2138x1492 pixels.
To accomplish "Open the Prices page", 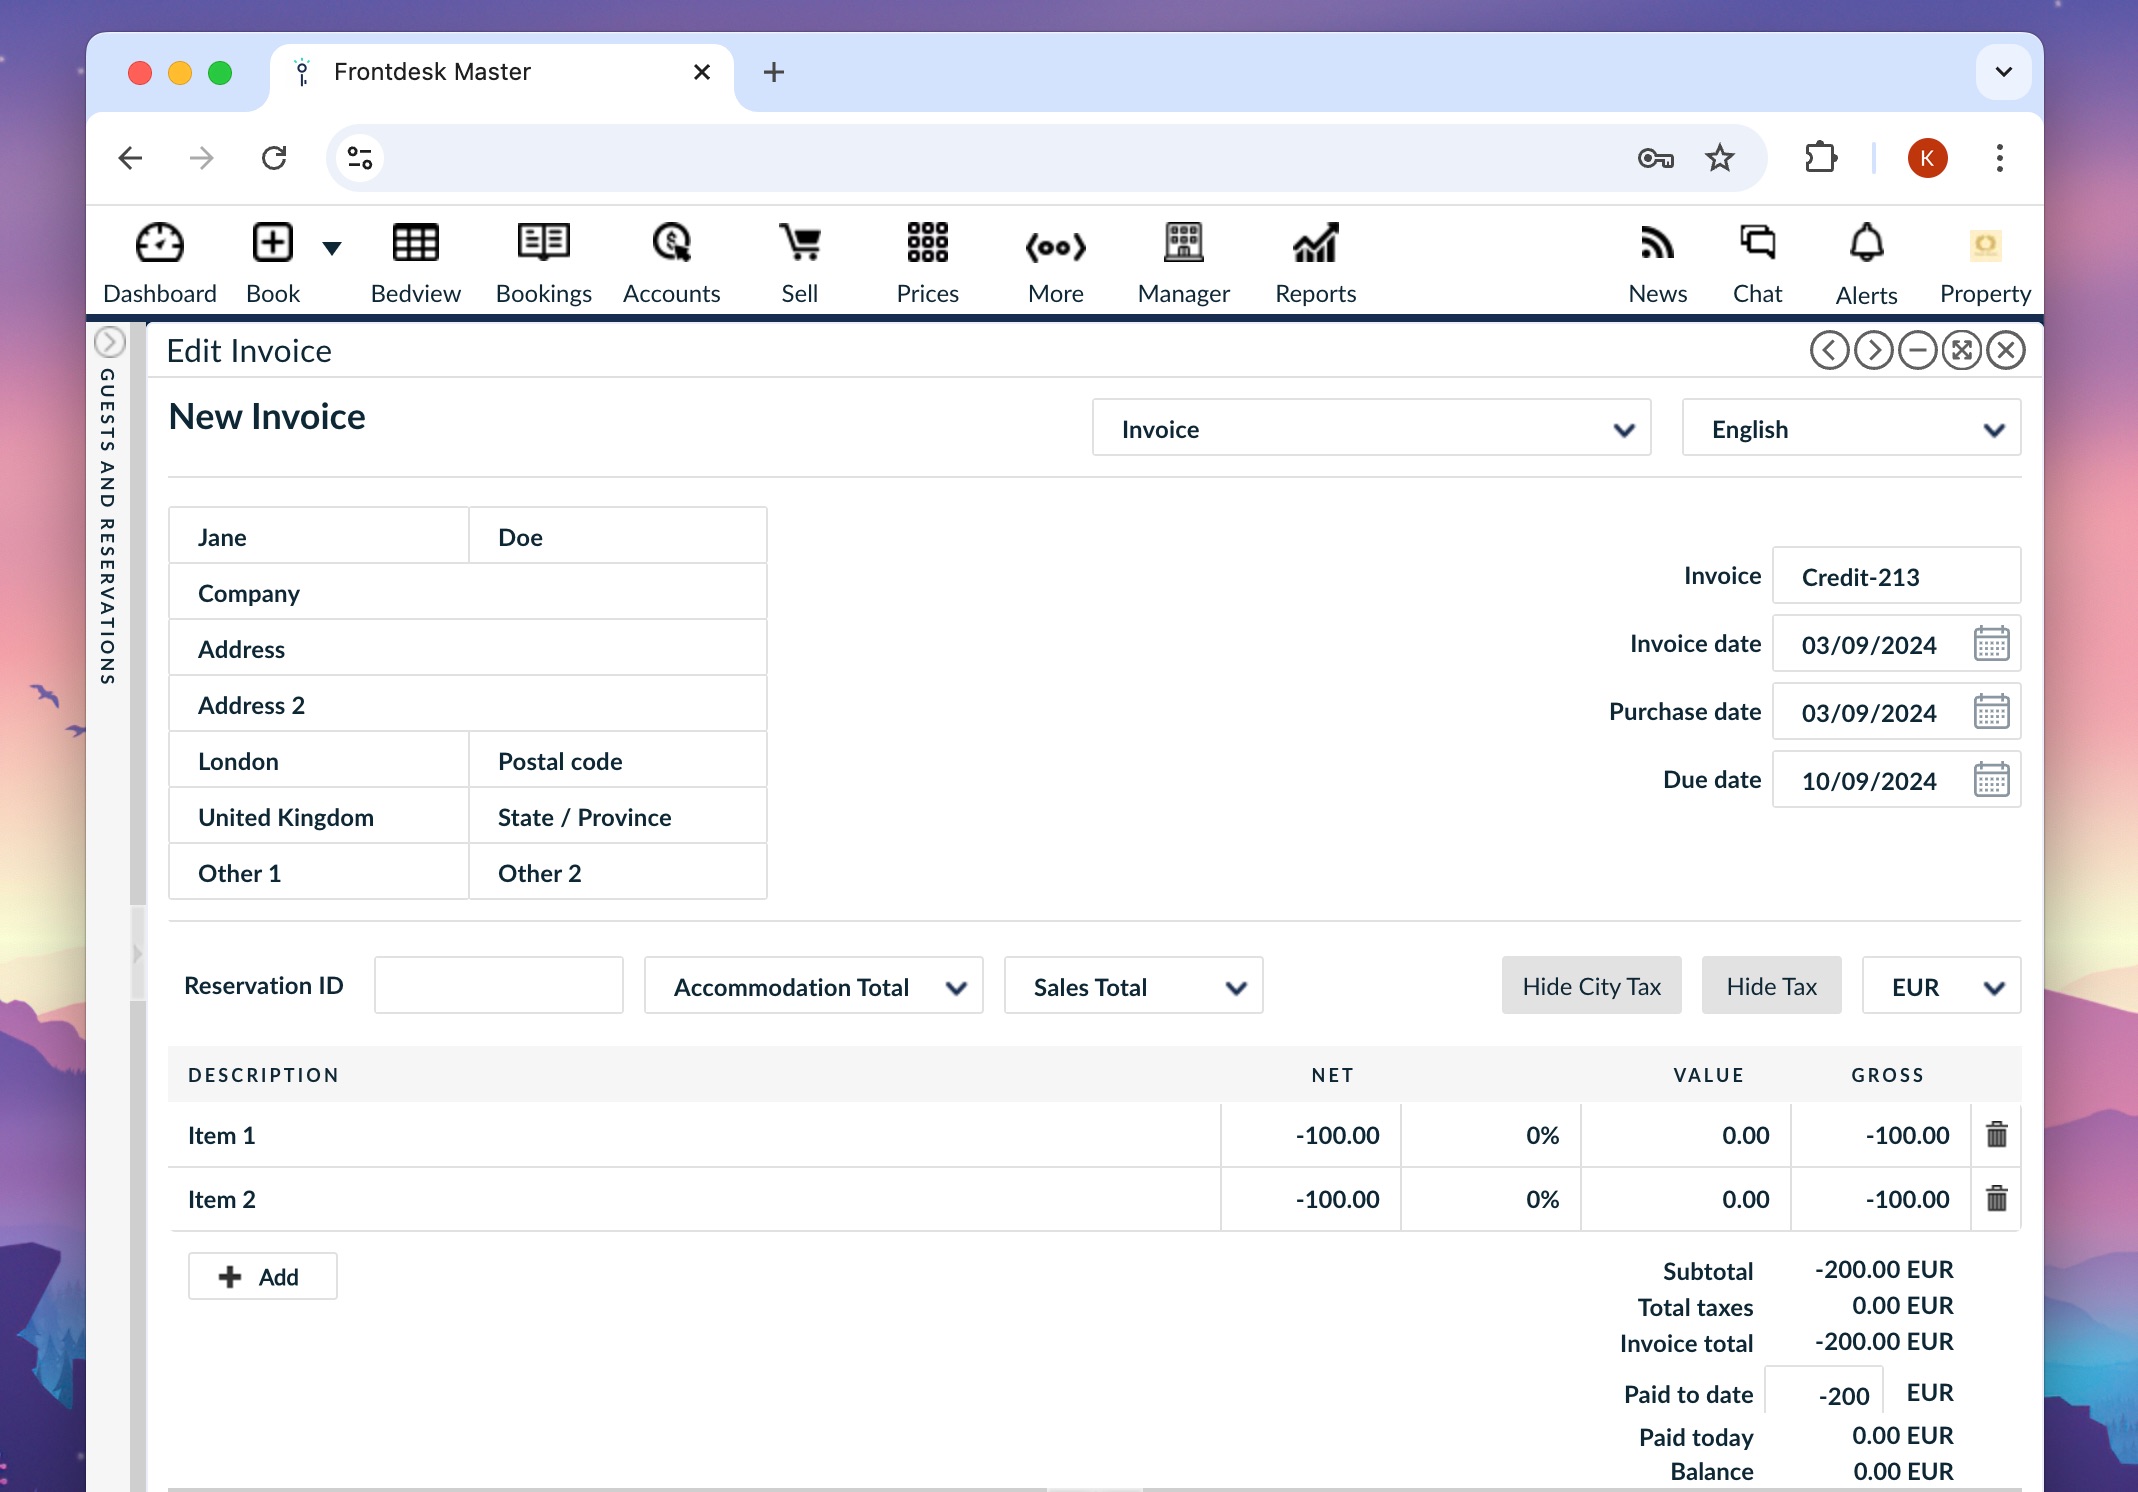I will click(928, 263).
